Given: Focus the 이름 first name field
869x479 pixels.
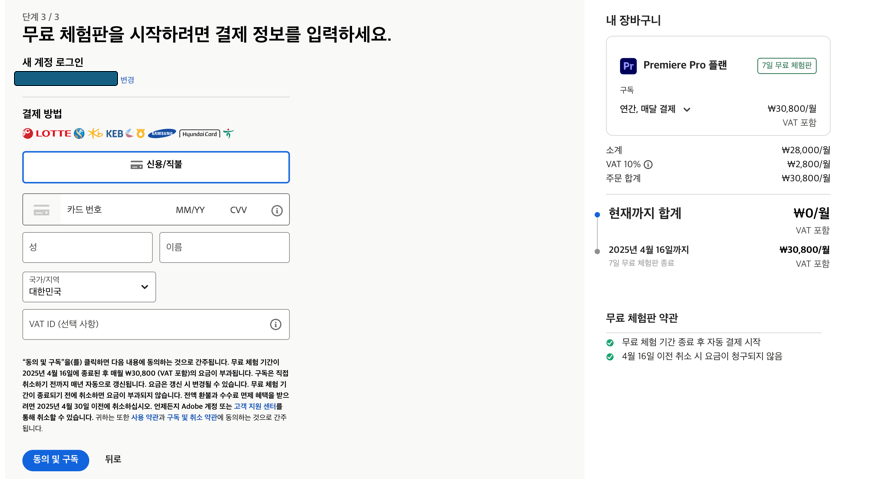Looking at the screenshot, I should coord(224,247).
